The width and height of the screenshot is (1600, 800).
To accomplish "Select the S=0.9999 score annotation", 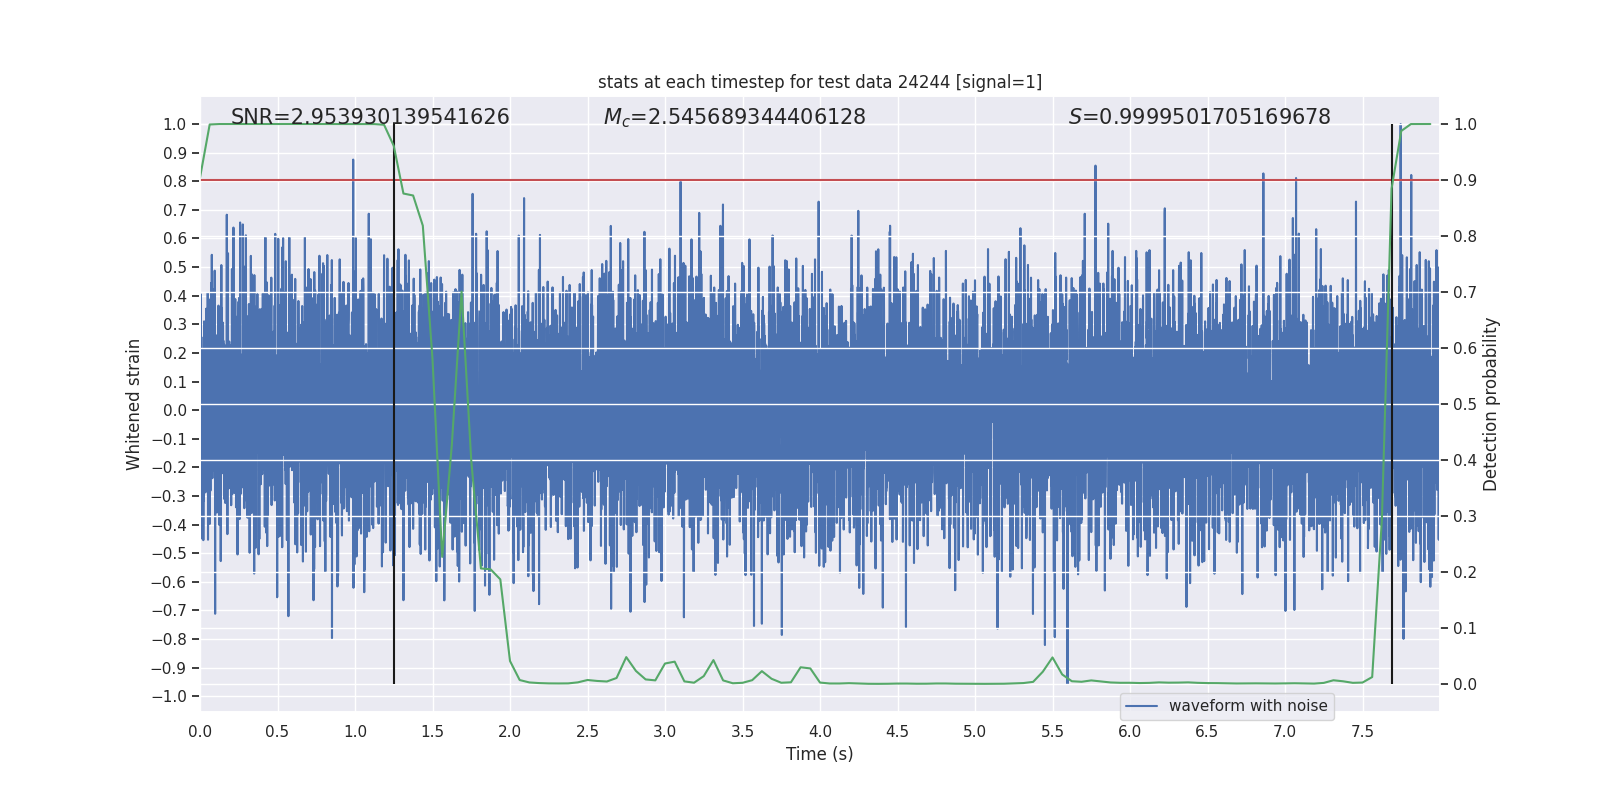I will point(1199,117).
